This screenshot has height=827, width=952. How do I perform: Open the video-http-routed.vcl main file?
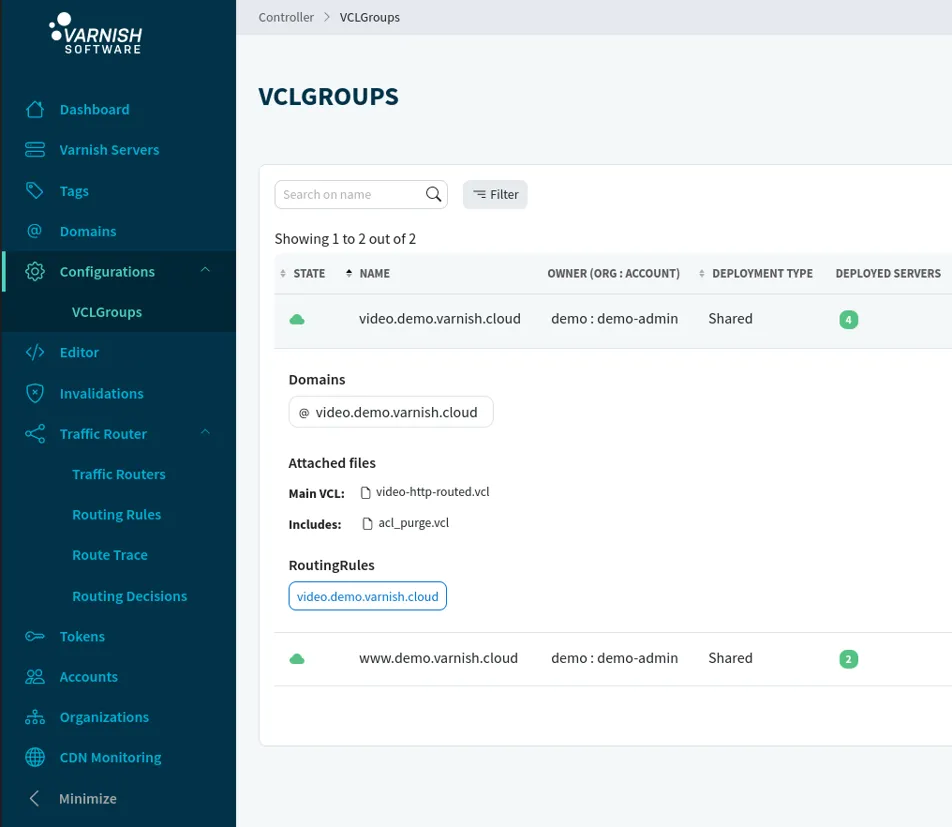(432, 492)
